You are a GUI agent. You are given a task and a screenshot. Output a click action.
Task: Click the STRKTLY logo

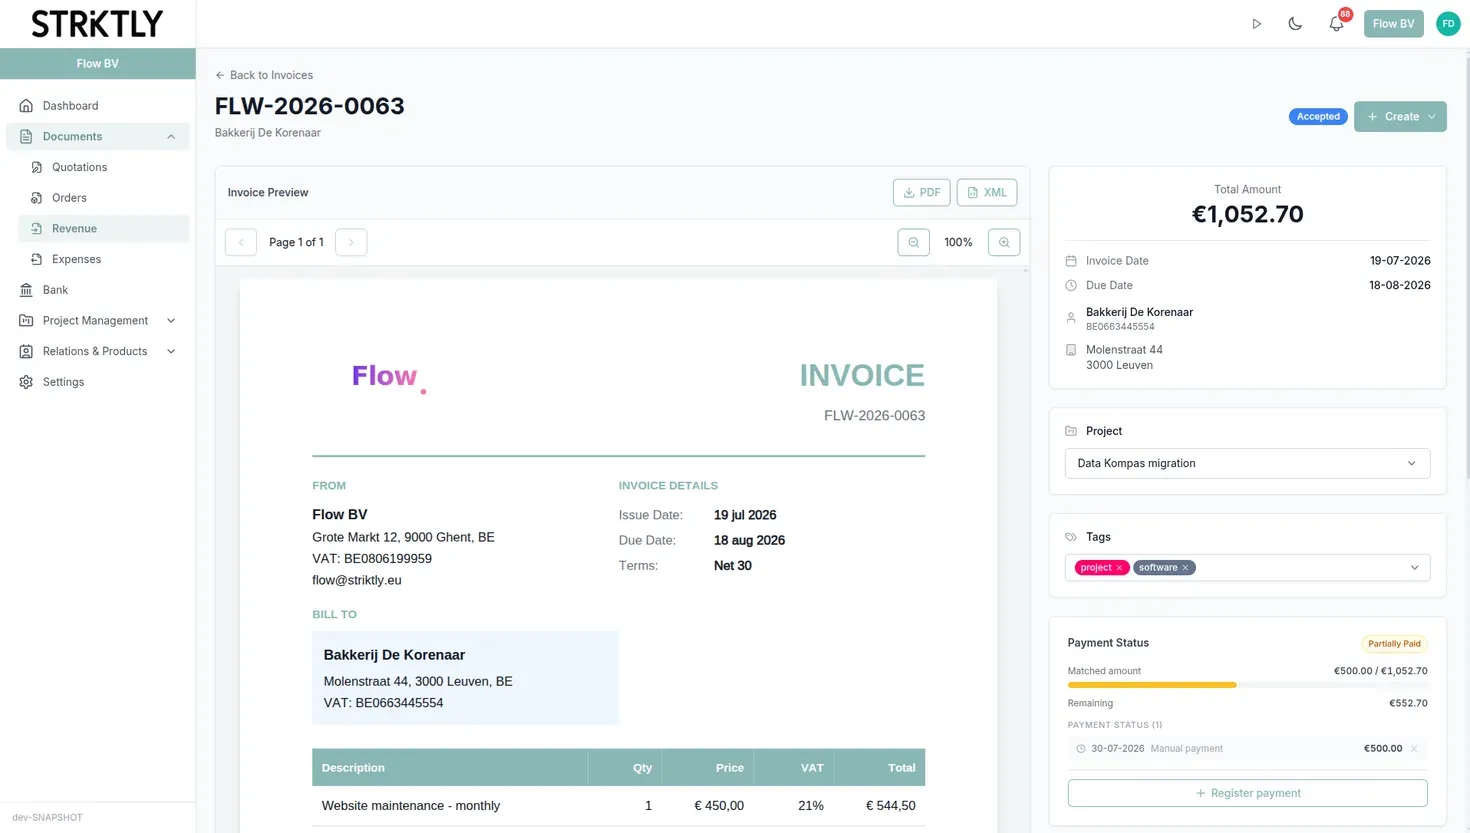pyautogui.click(x=97, y=24)
